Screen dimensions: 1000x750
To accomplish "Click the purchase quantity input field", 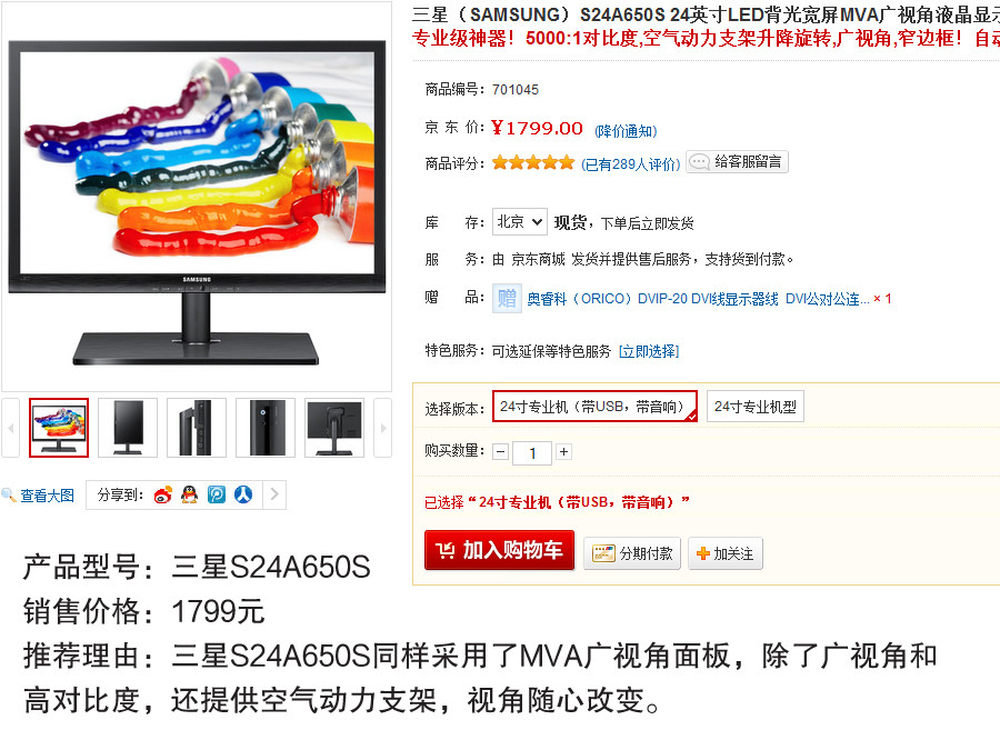I will click(532, 453).
